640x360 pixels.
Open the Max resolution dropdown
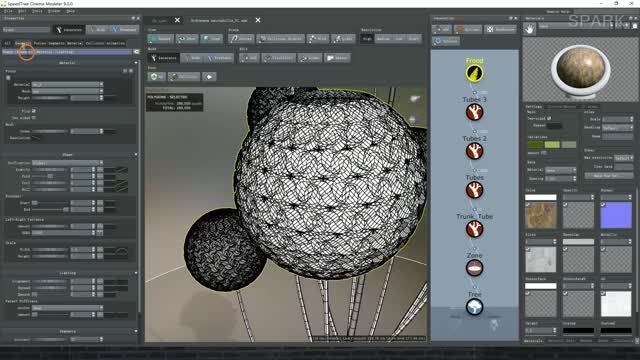tap(624, 158)
